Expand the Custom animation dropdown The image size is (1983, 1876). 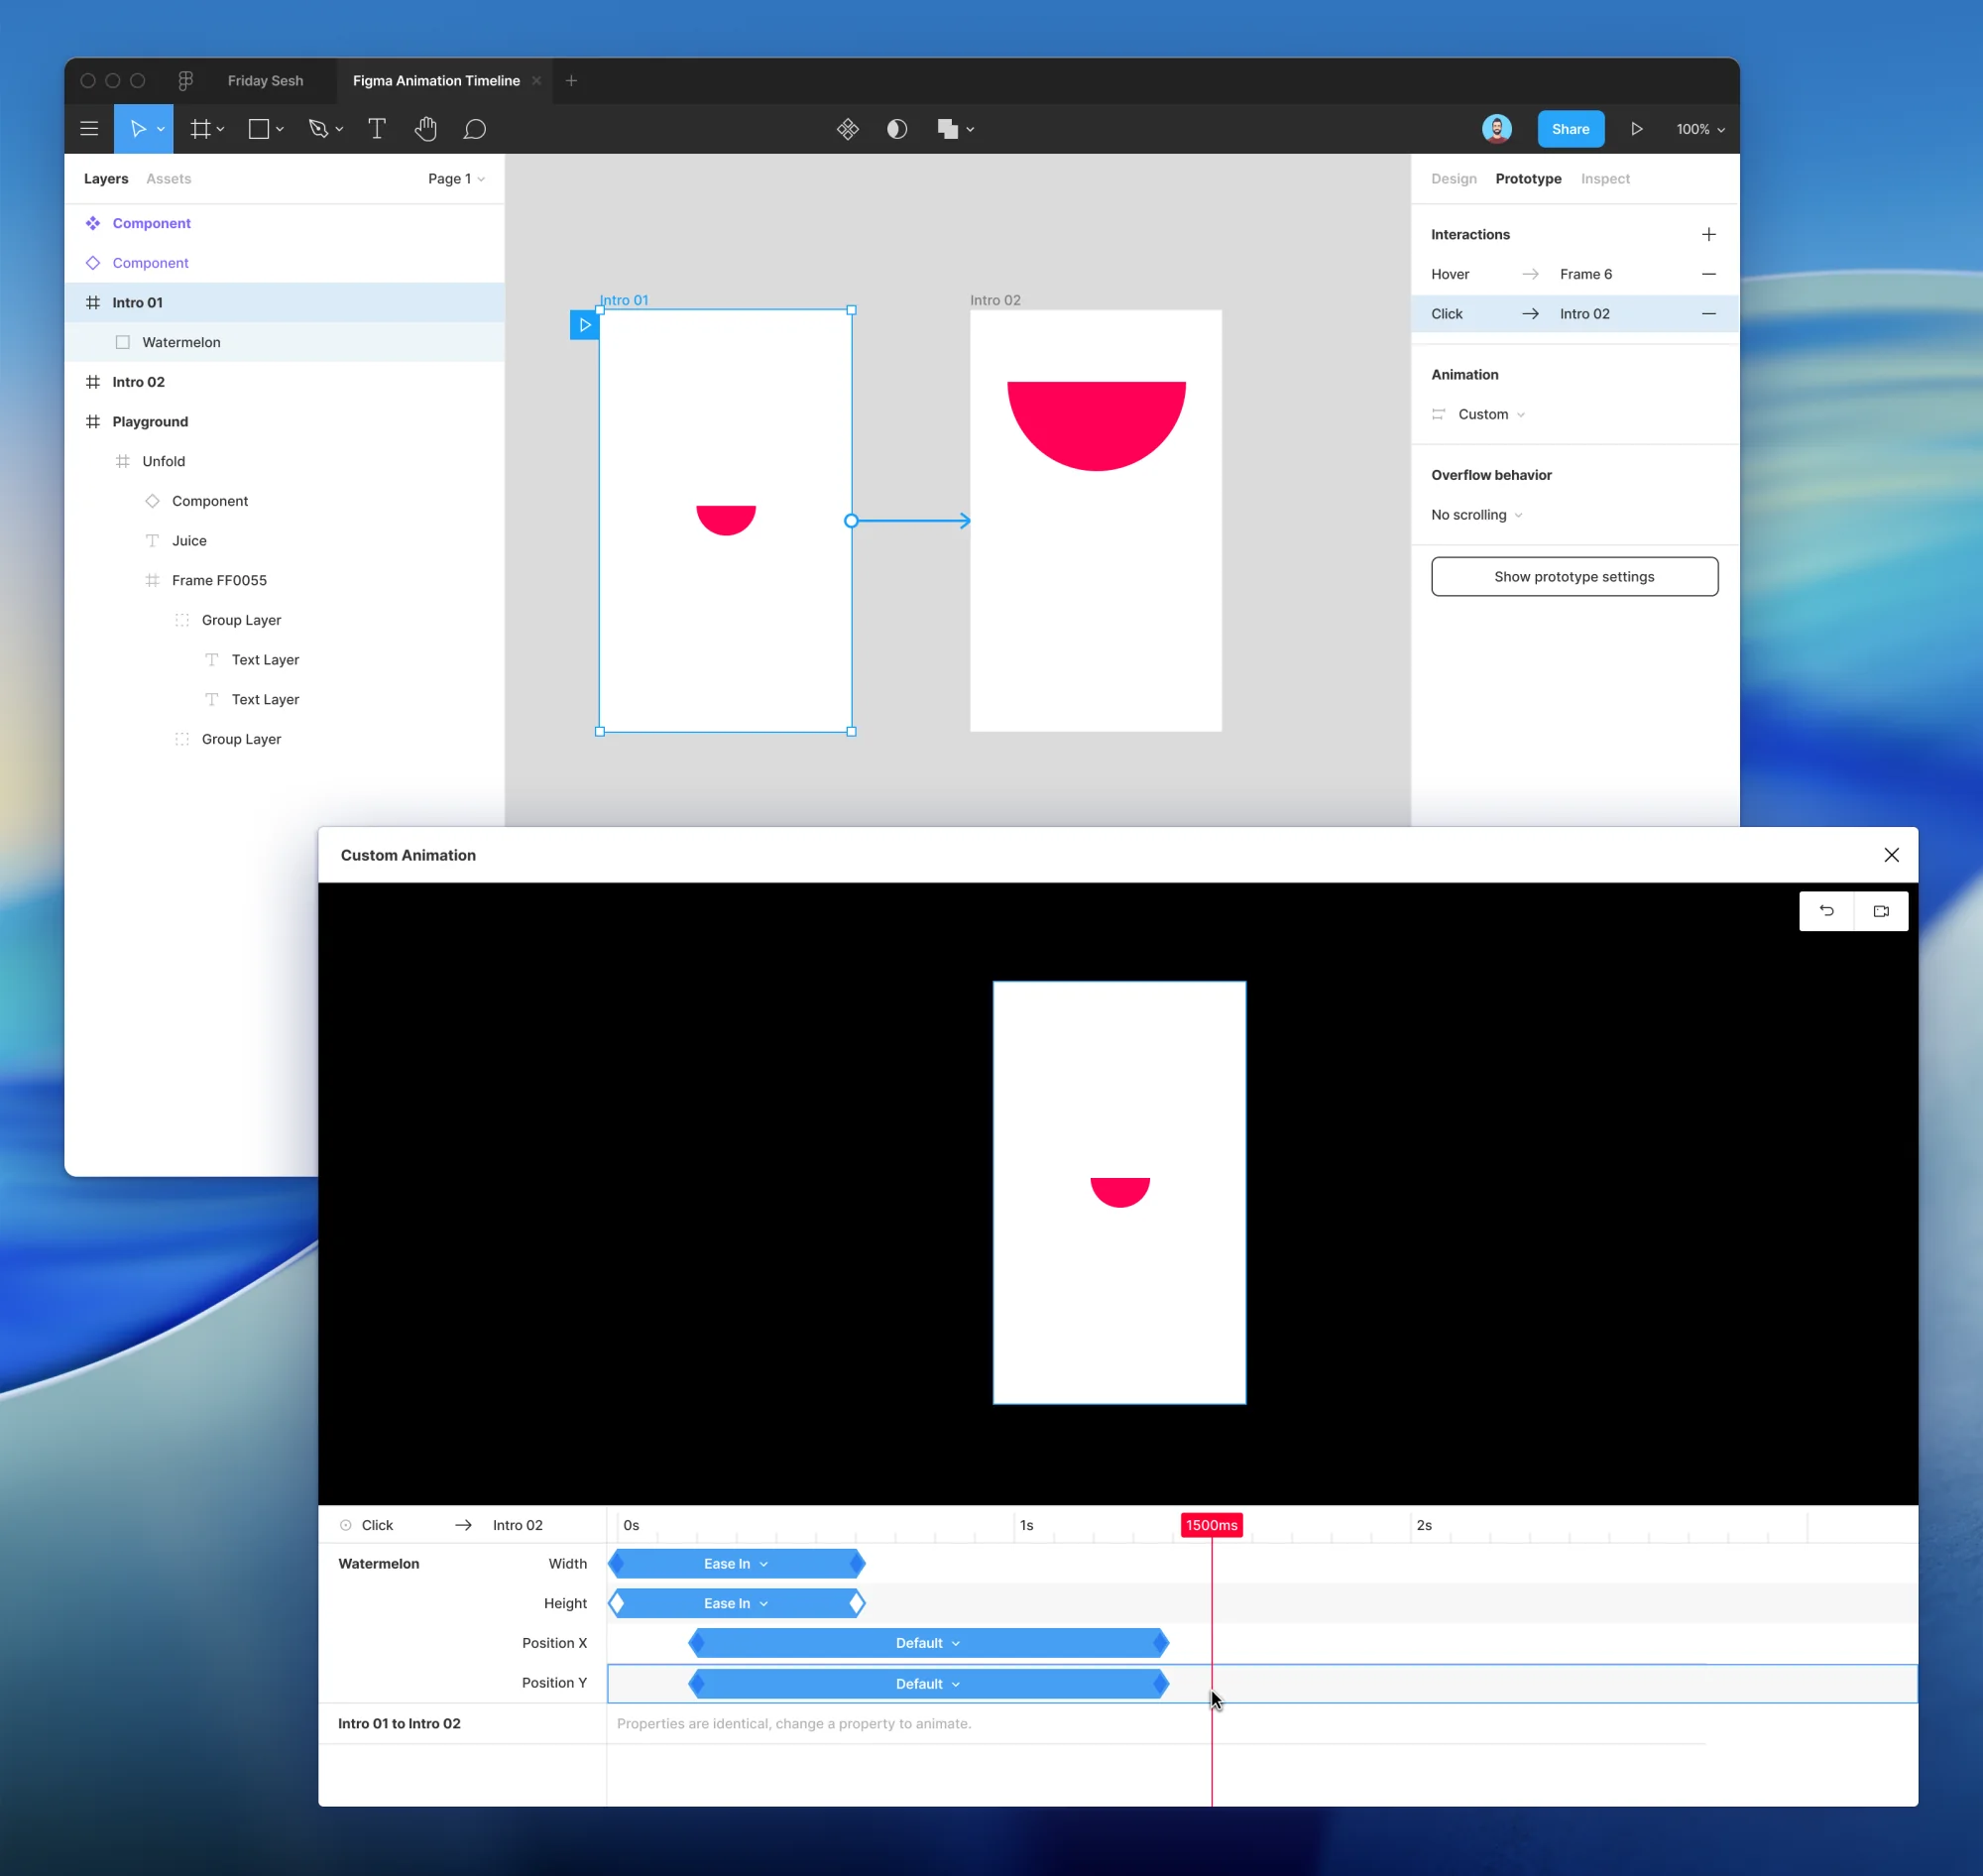pos(1491,414)
